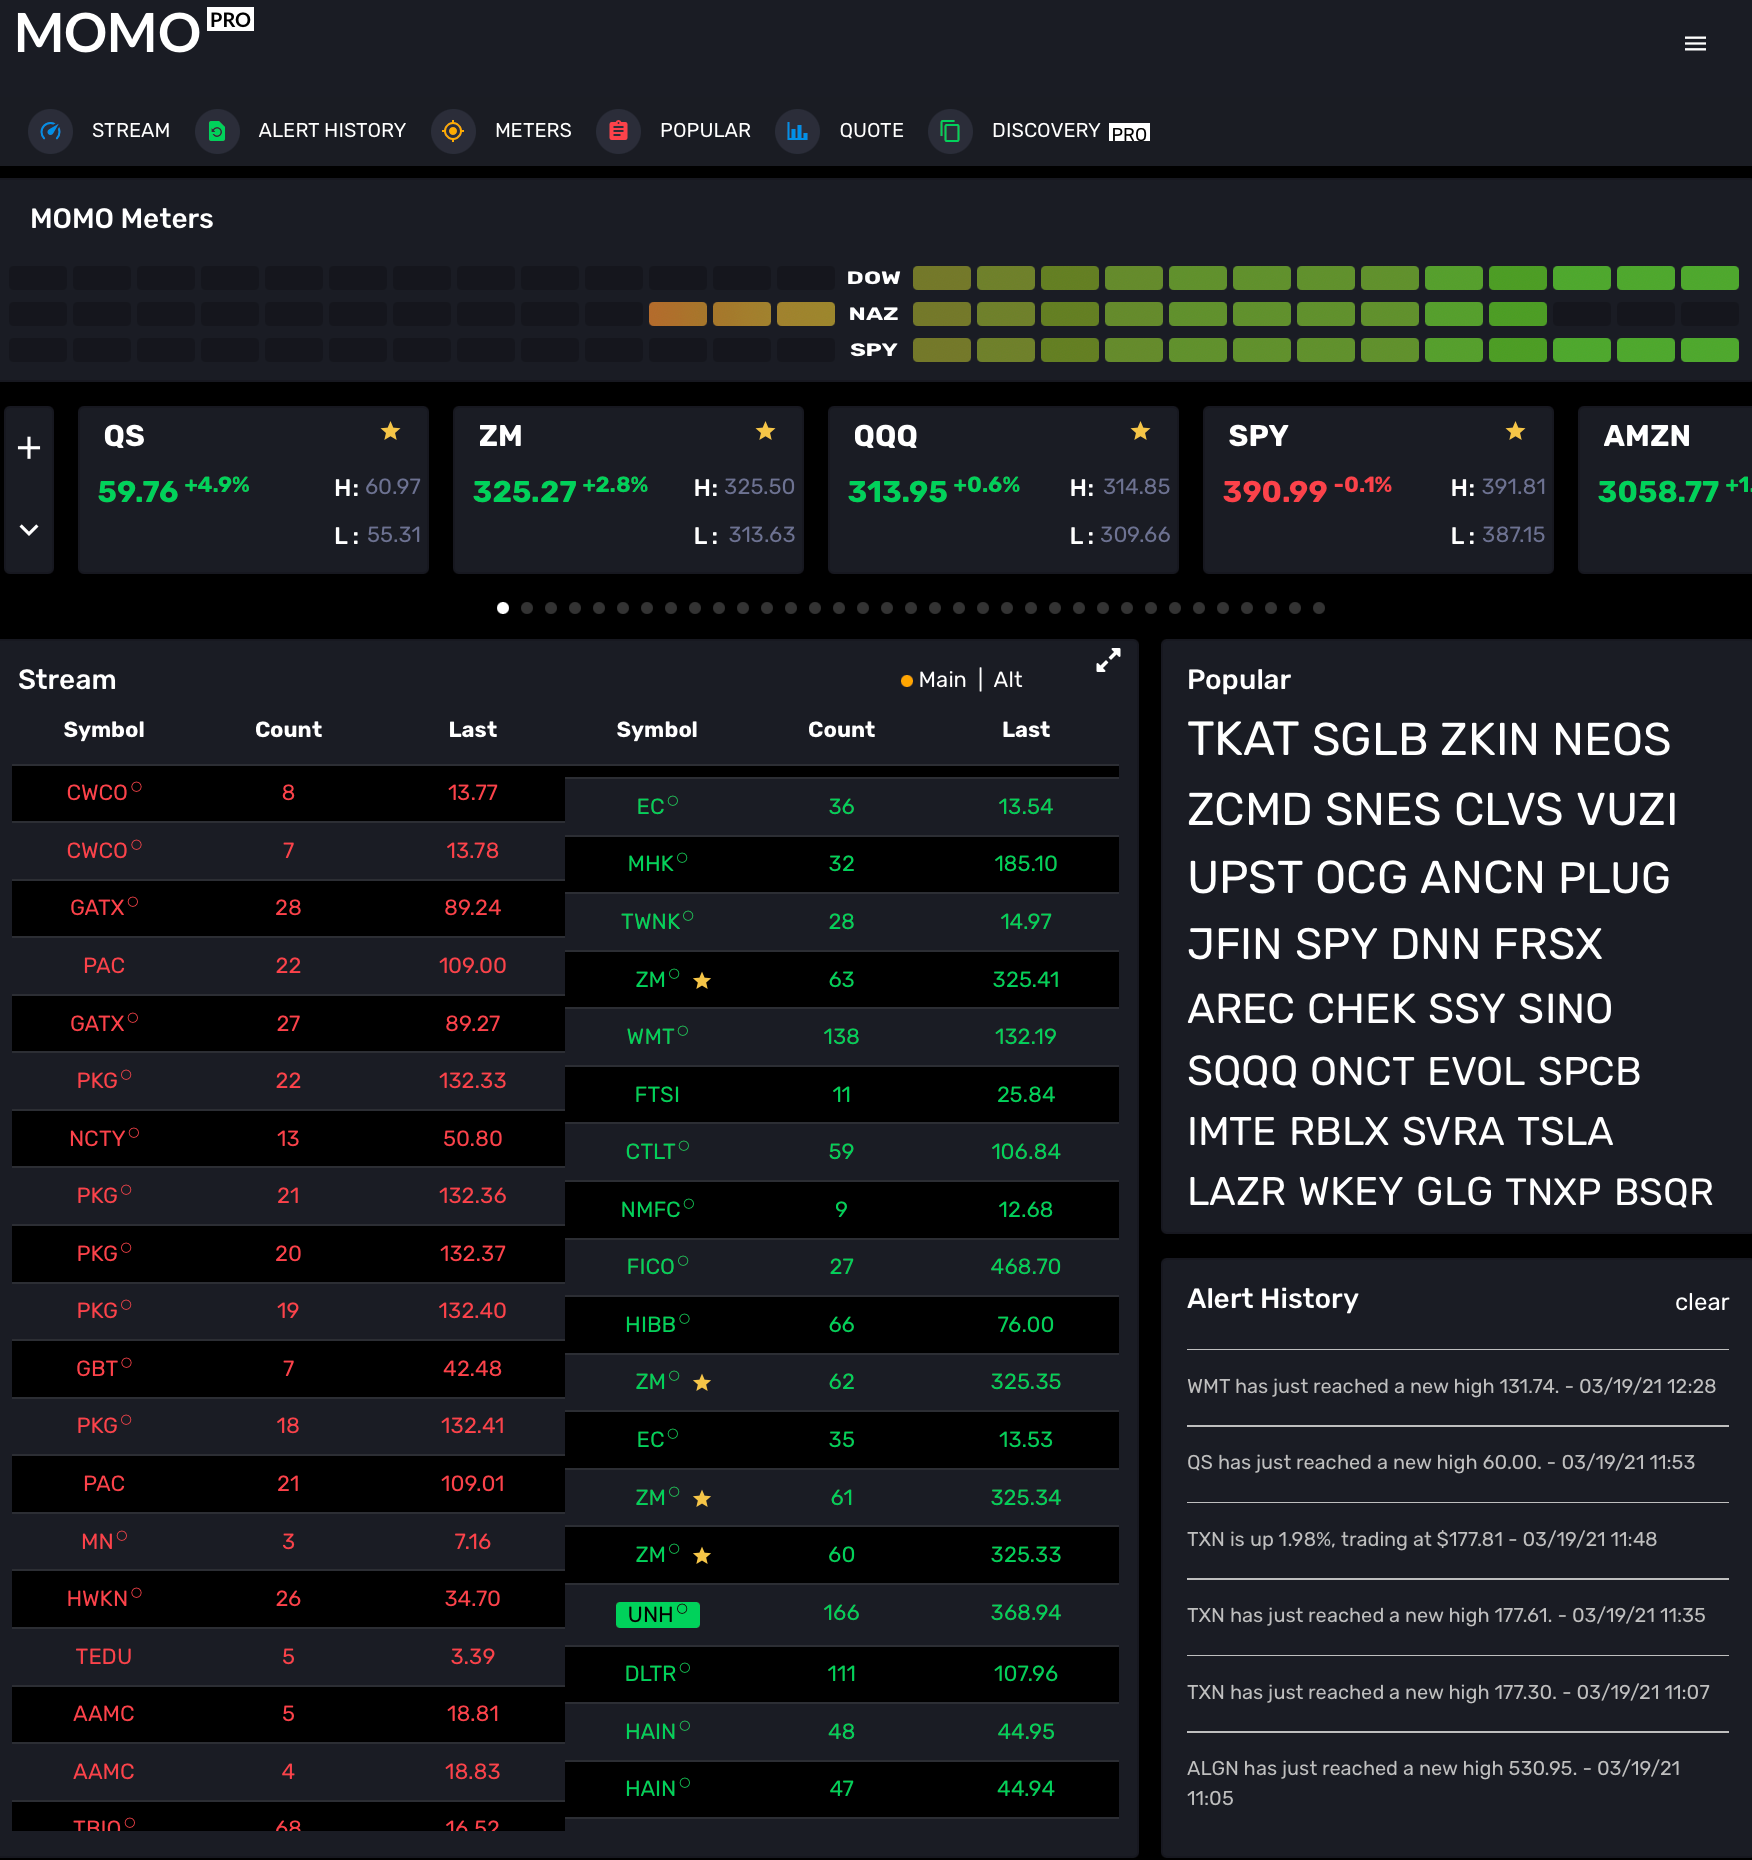Open RBLX in Popular list

[1339, 1132]
